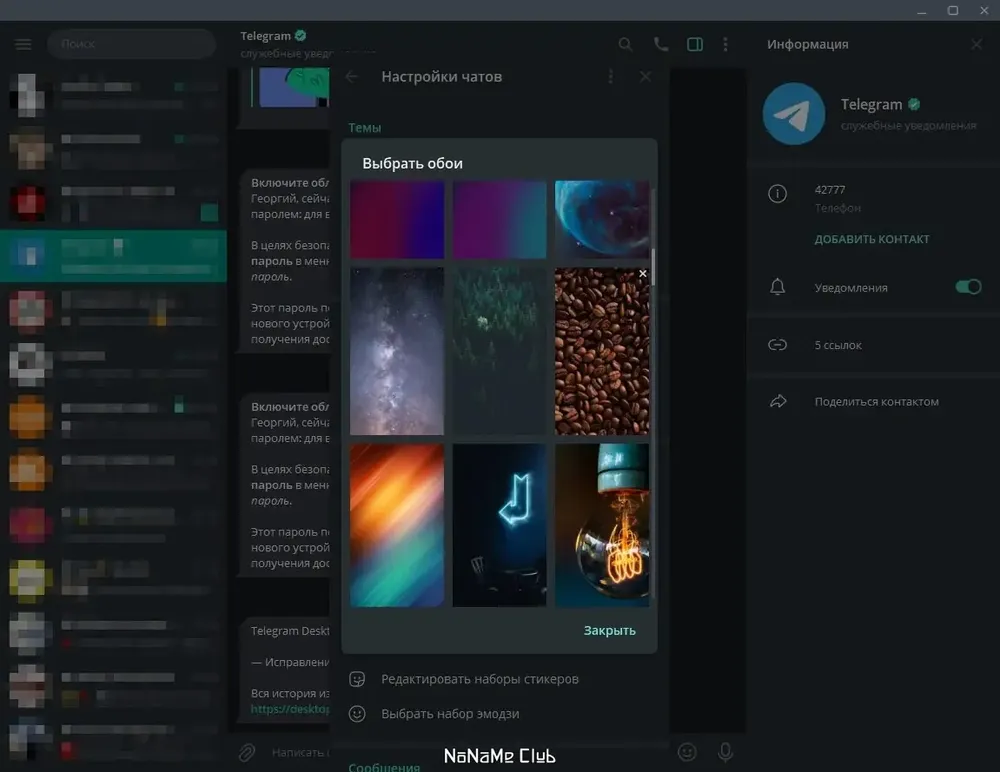Viewport: 1000px width, 772px height.
Task: Click the close button in the wallpaper dialog
Action: tap(609, 630)
